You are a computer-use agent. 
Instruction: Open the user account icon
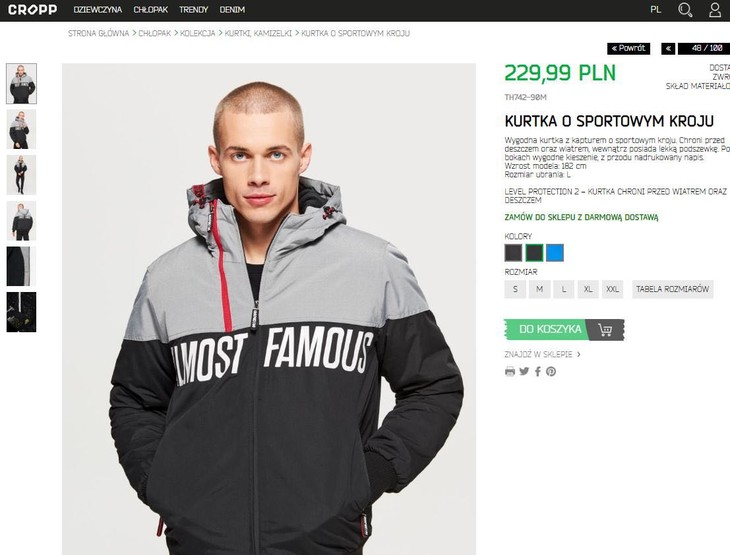click(x=715, y=10)
